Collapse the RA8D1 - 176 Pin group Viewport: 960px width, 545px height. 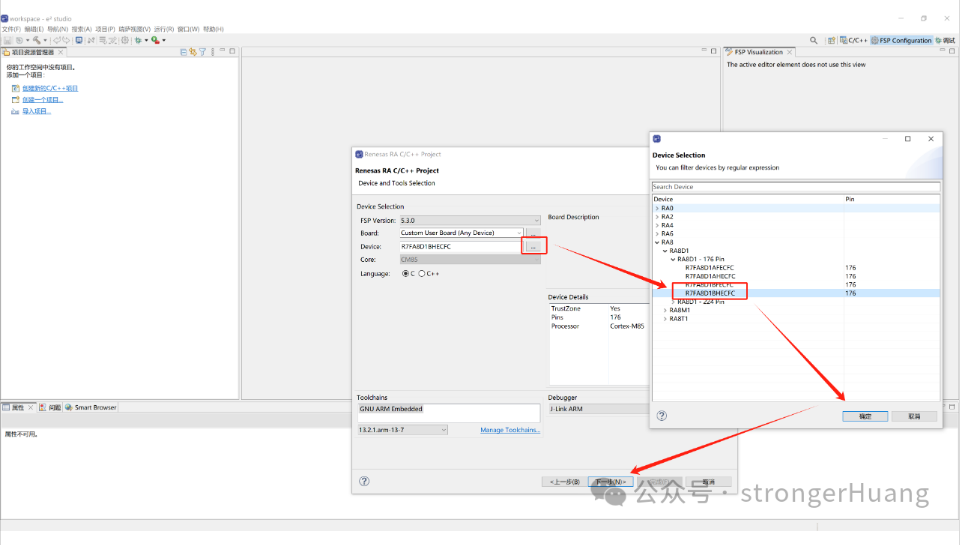click(x=673, y=260)
